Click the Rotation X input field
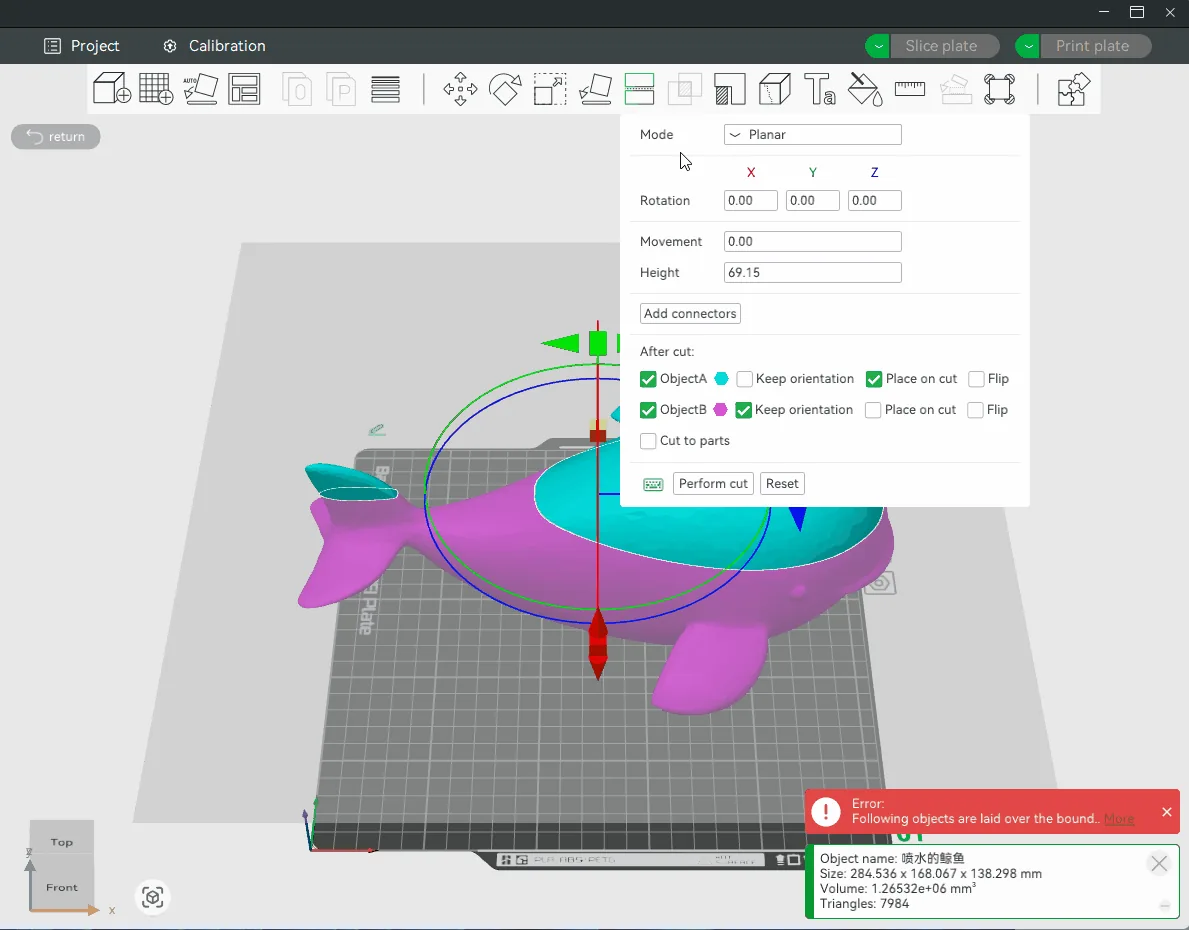The height and width of the screenshot is (930, 1189). pyautogui.click(x=751, y=200)
